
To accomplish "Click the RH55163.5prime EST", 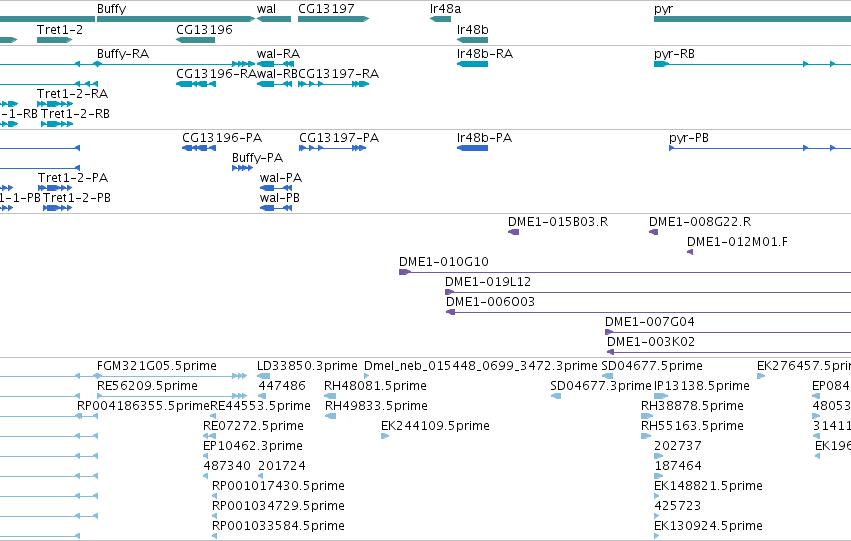I will [646, 436].
